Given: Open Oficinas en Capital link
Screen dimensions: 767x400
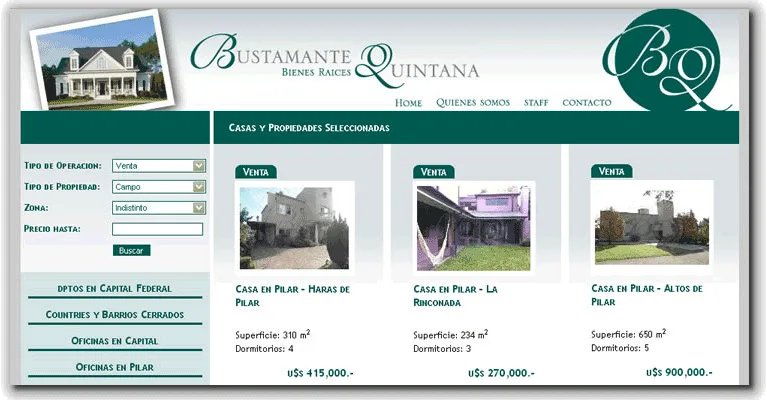Looking at the screenshot, I should pyautogui.click(x=115, y=341).
